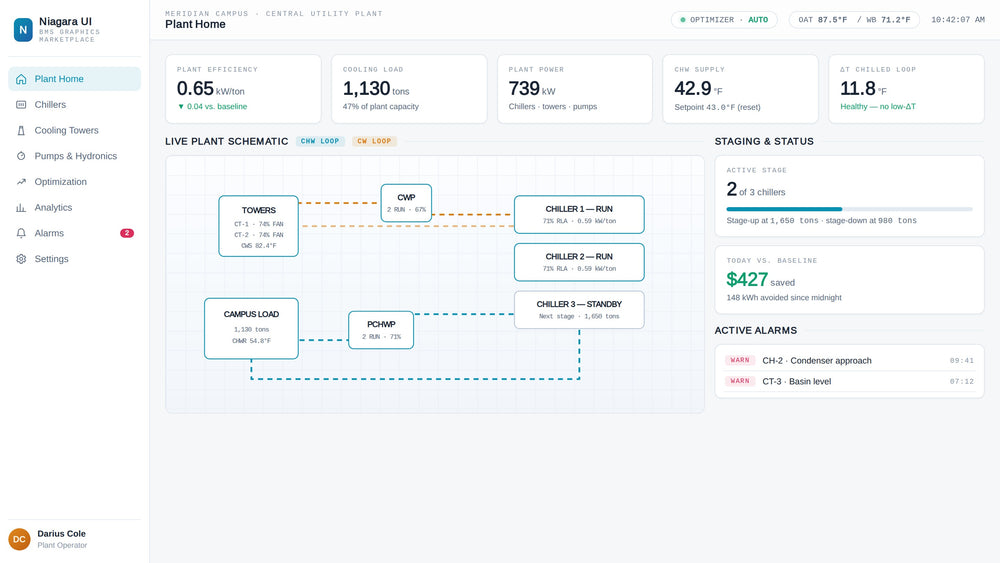Click the '$427 saved' value
This screenshot has height=563, width=1000.
[x=760, y=280]
